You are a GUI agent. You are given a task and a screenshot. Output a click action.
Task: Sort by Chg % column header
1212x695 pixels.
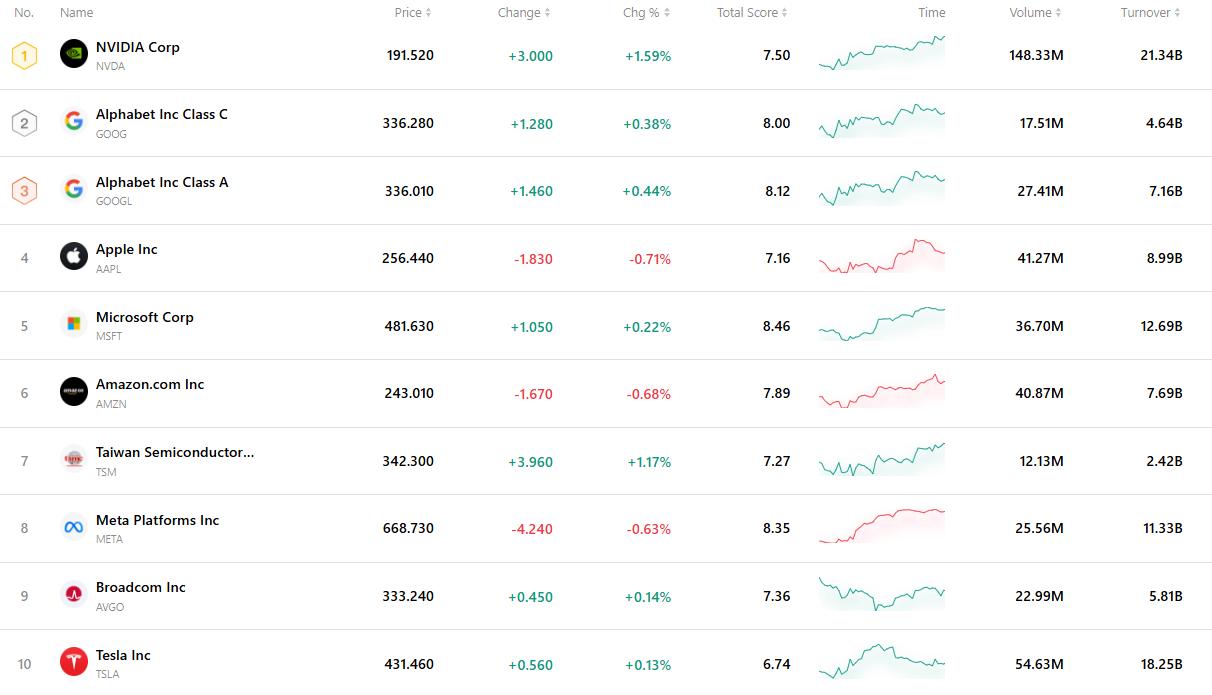pos(646,13)
